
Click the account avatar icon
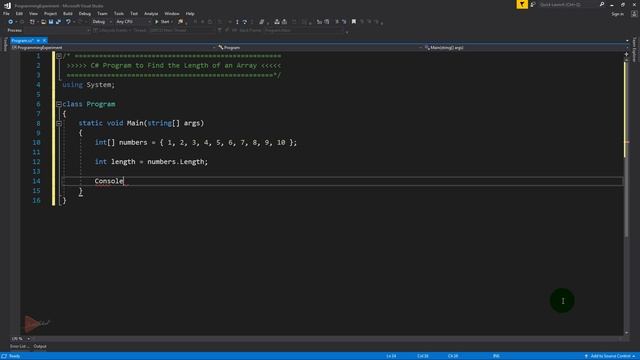click(x=634, y=14)
